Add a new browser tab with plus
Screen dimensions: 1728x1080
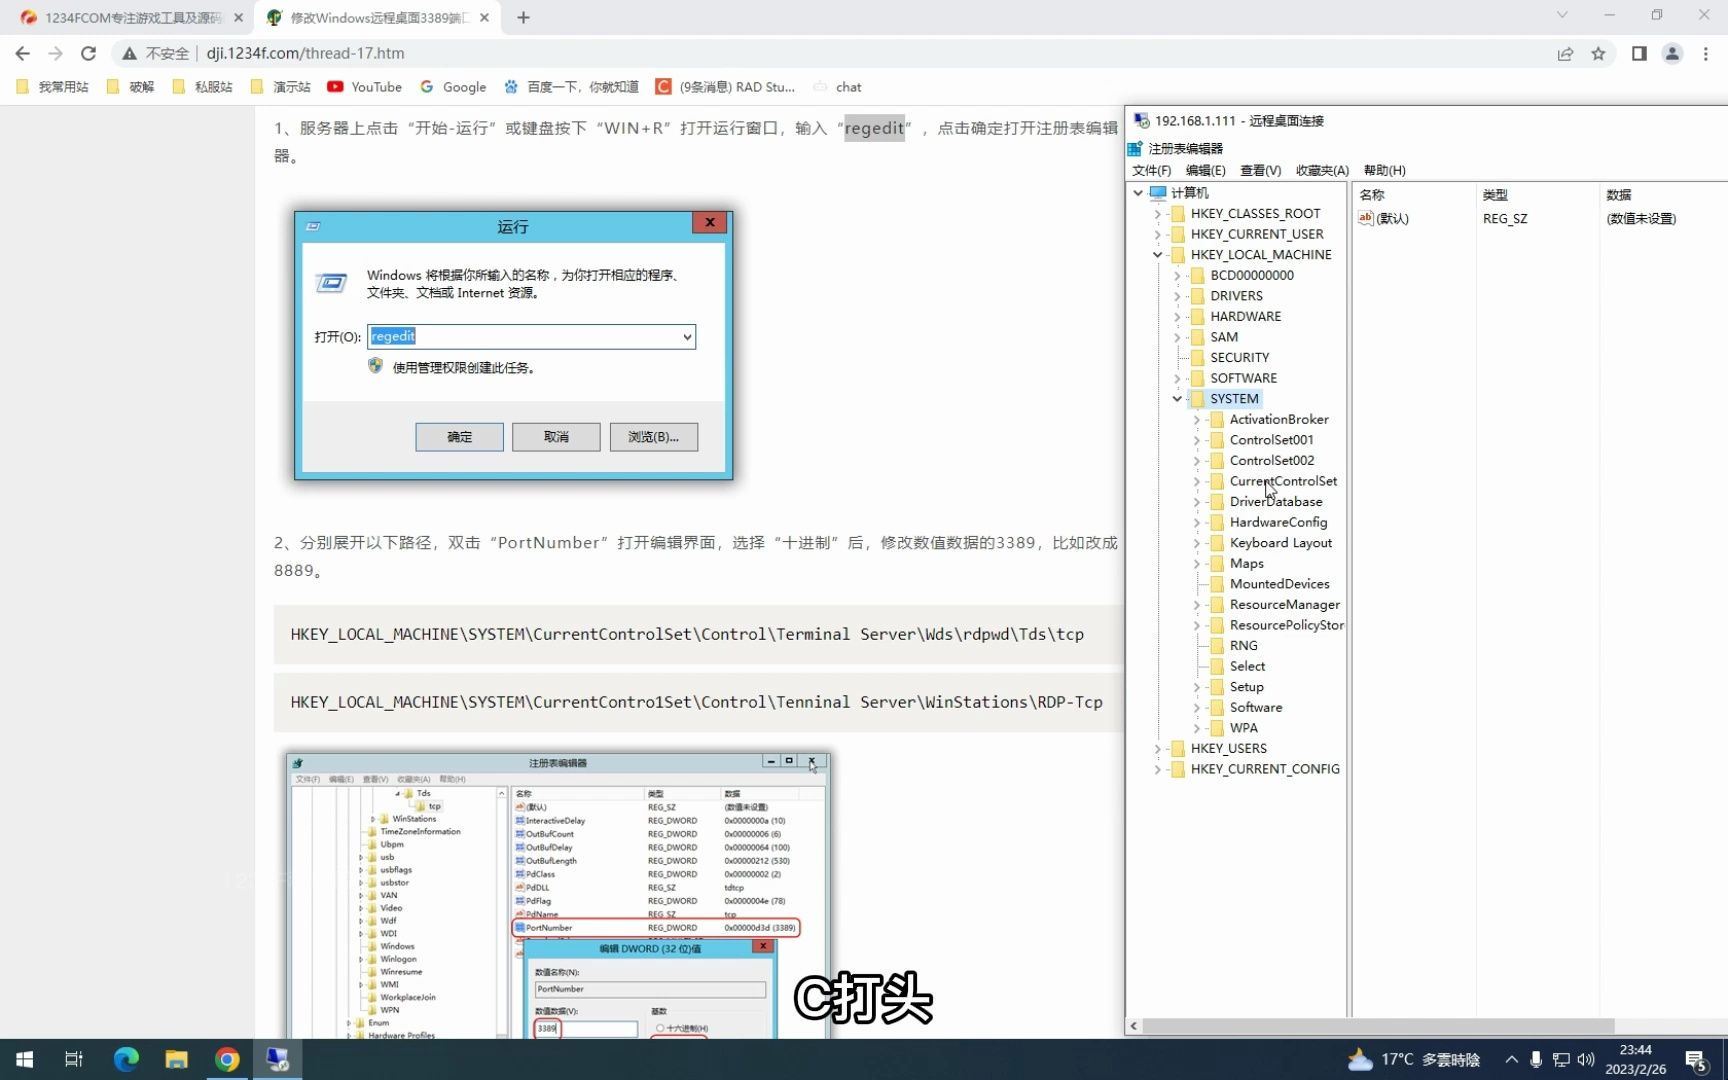pos(523,17)
